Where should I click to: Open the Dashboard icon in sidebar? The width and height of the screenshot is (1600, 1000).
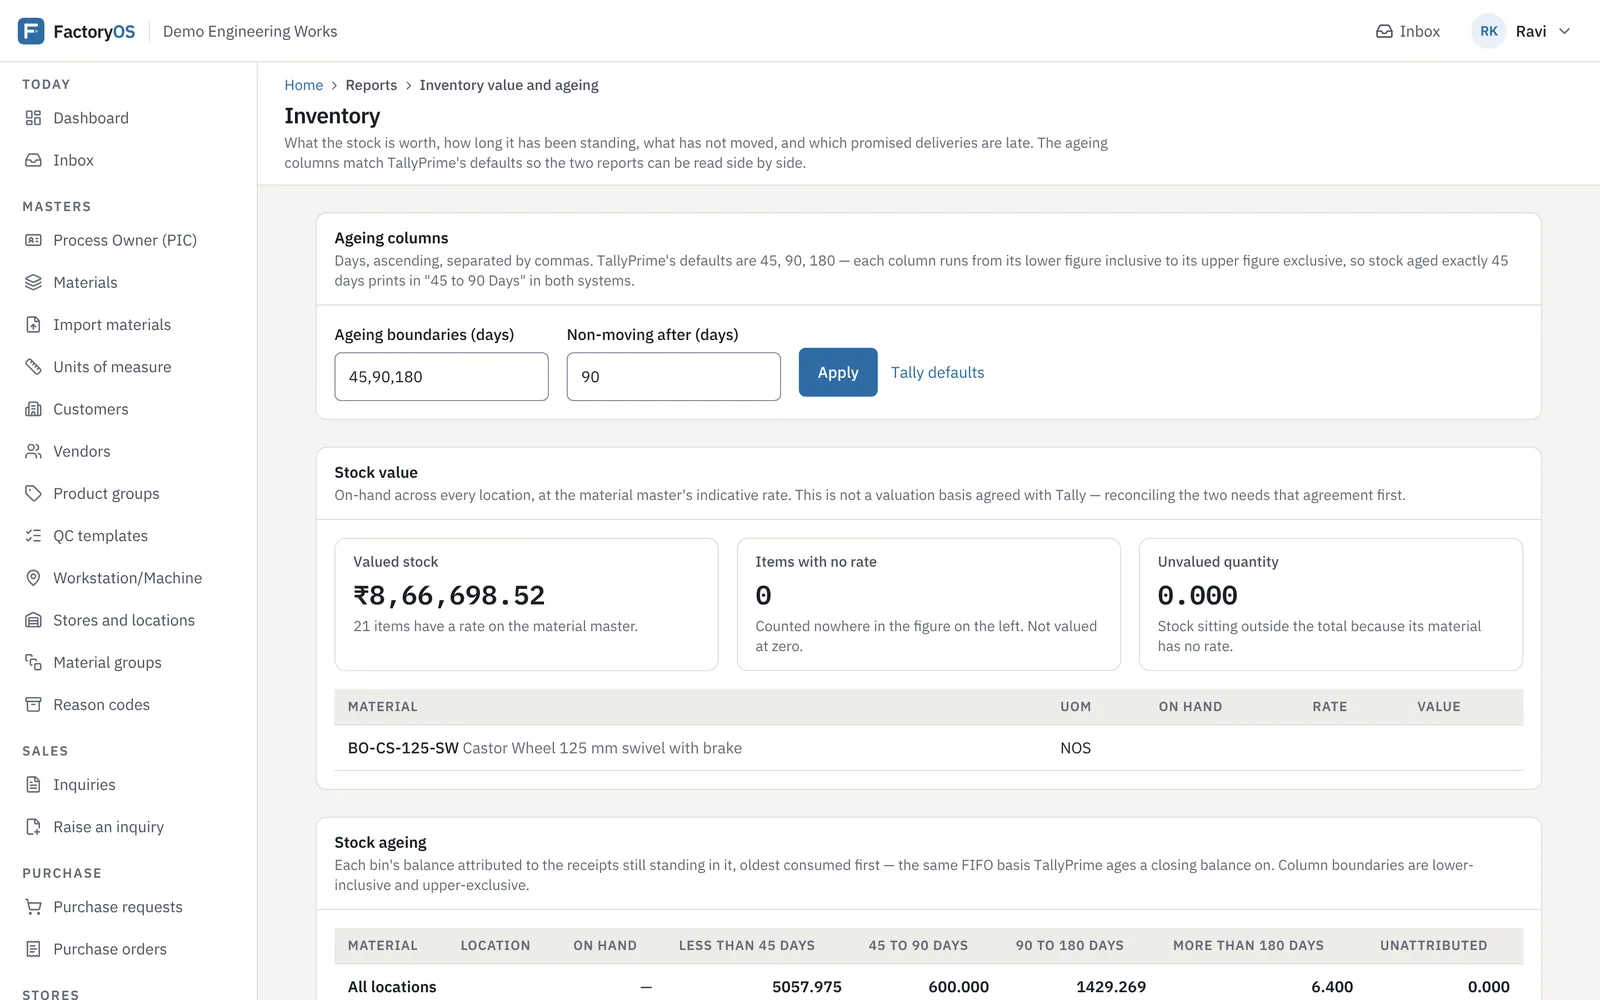tap(33, 118)
